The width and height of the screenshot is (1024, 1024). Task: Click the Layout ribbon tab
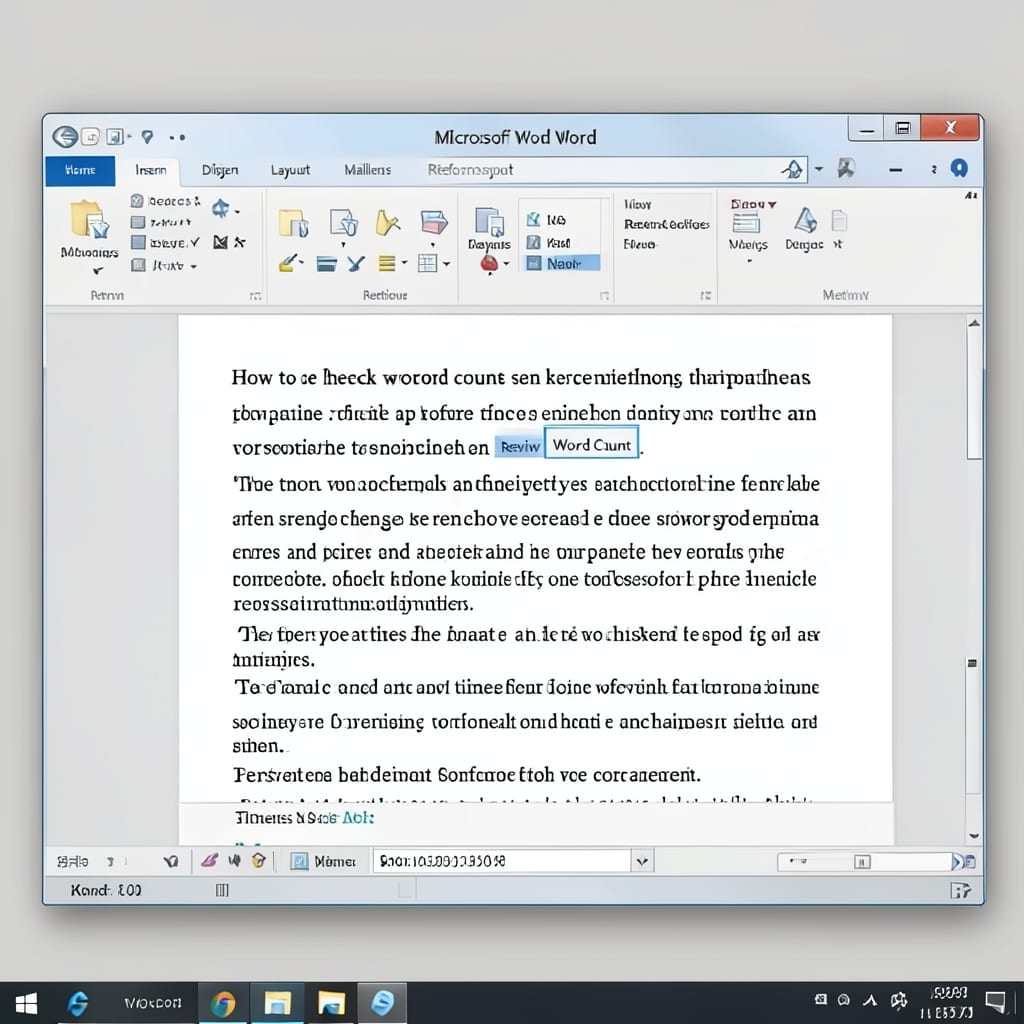[291, 170]
